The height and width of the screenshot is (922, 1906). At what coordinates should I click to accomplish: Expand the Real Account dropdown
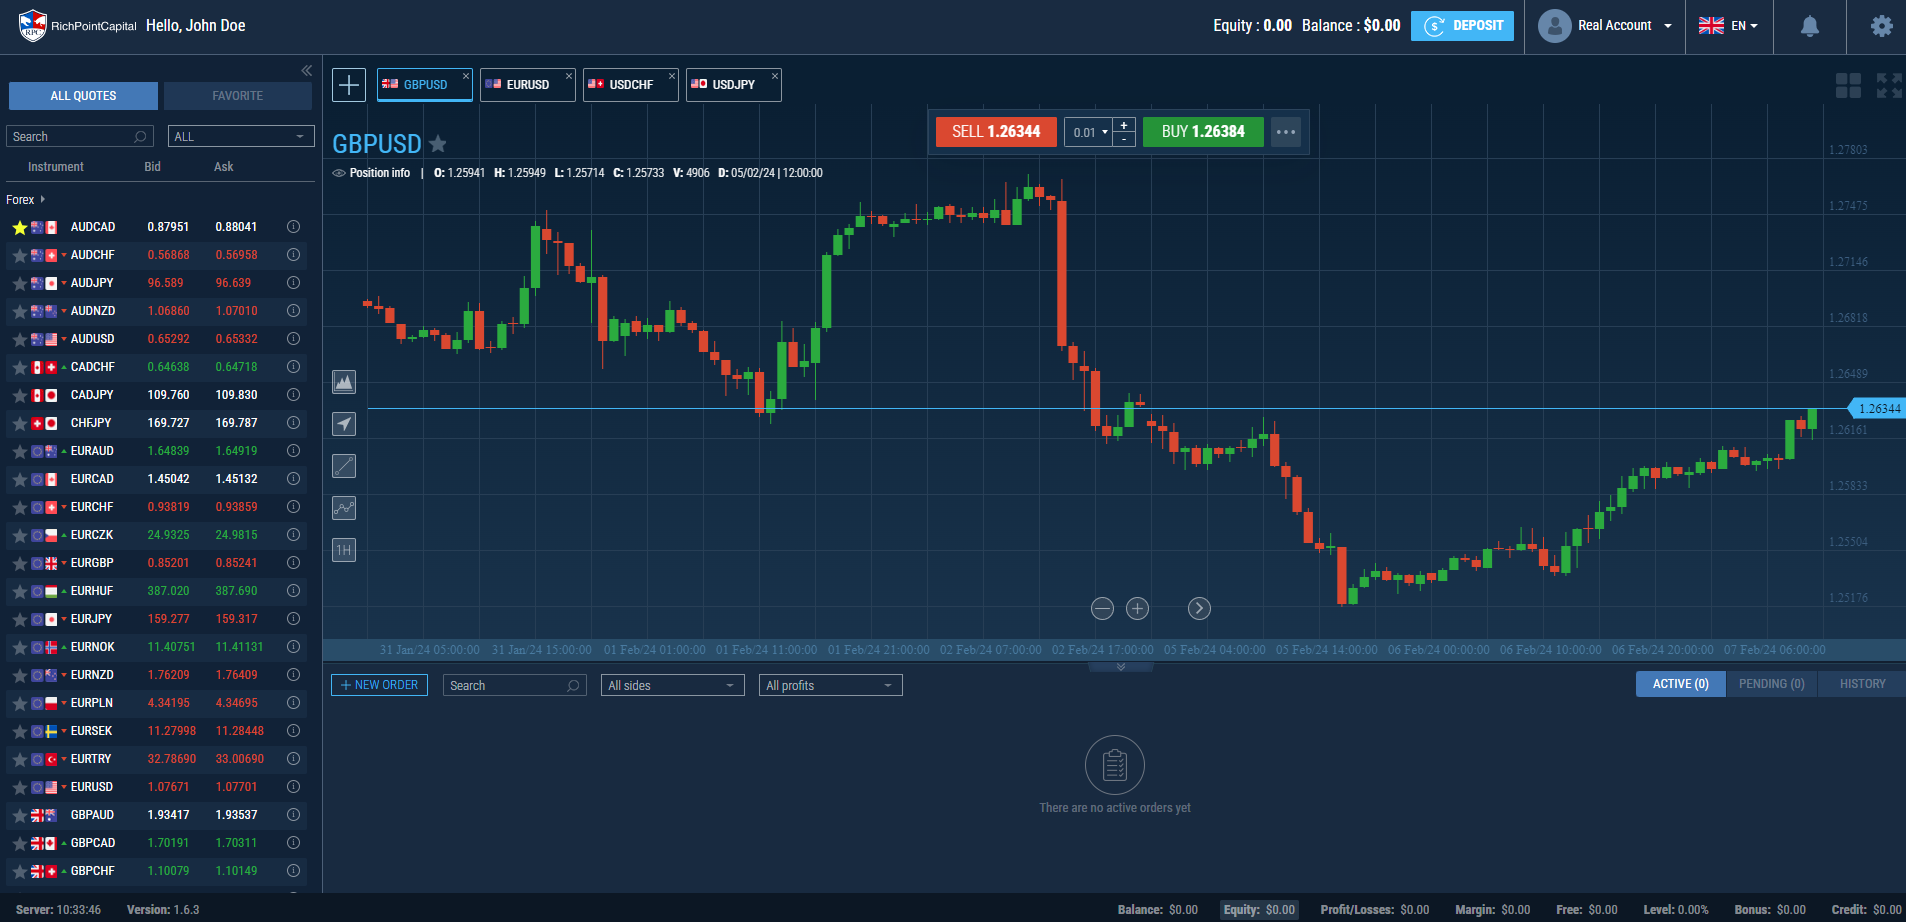tap(1606, 26)
